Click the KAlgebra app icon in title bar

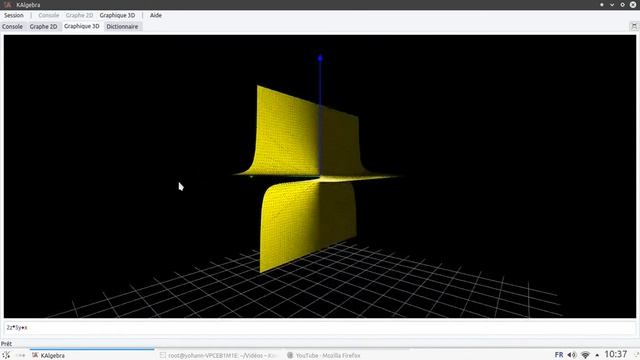pos(8,4)
